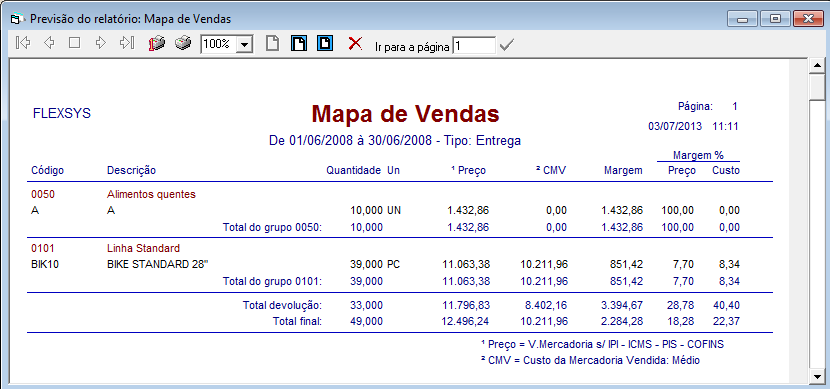The height and width of the screenshot is (389, 830).
Task: Click the 'Ir para a página' input field
Action: coord(474,46)
